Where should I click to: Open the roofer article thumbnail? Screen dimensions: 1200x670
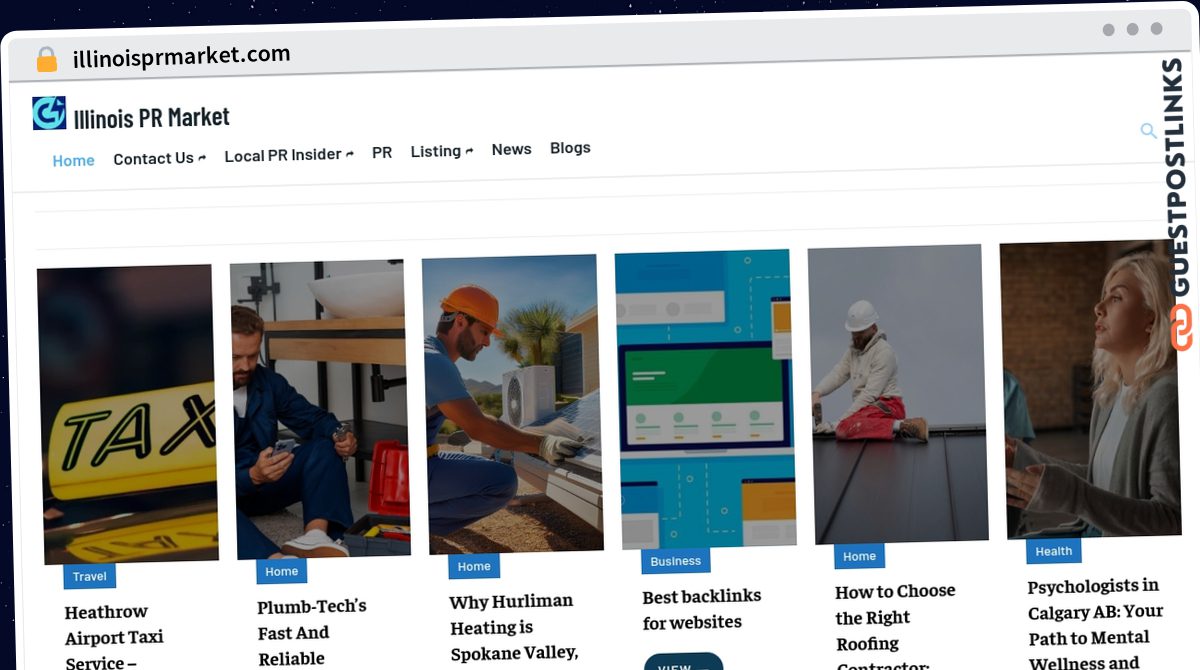(898, 394)
